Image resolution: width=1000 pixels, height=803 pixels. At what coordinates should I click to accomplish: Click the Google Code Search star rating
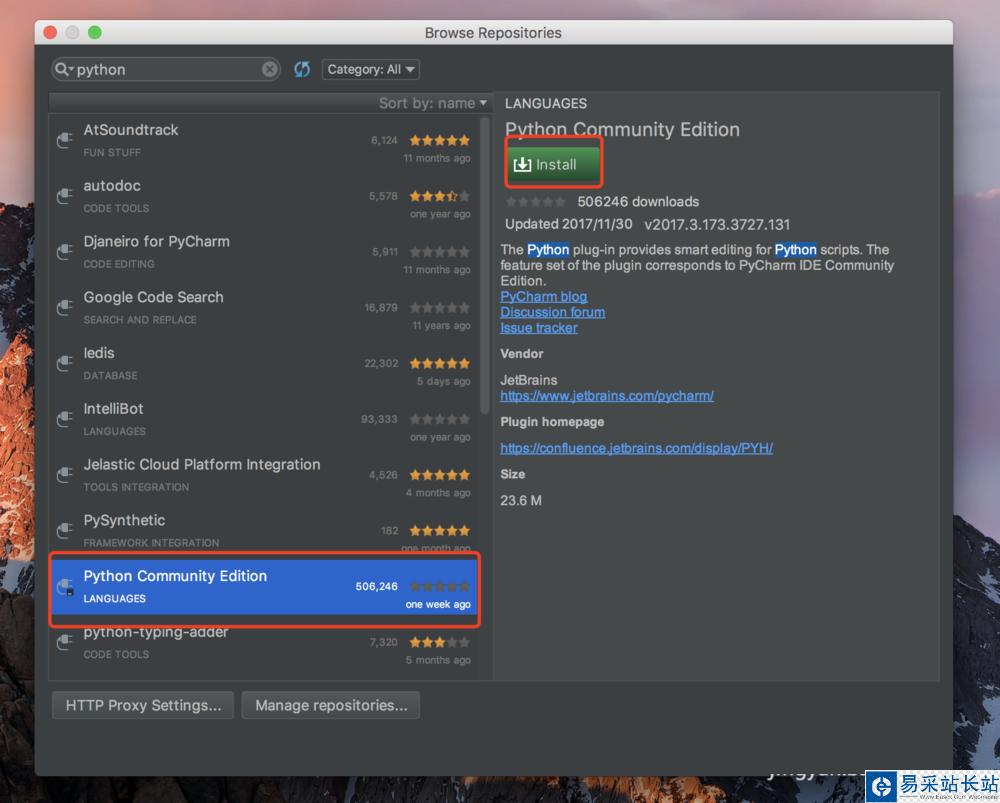click(439, 307)
